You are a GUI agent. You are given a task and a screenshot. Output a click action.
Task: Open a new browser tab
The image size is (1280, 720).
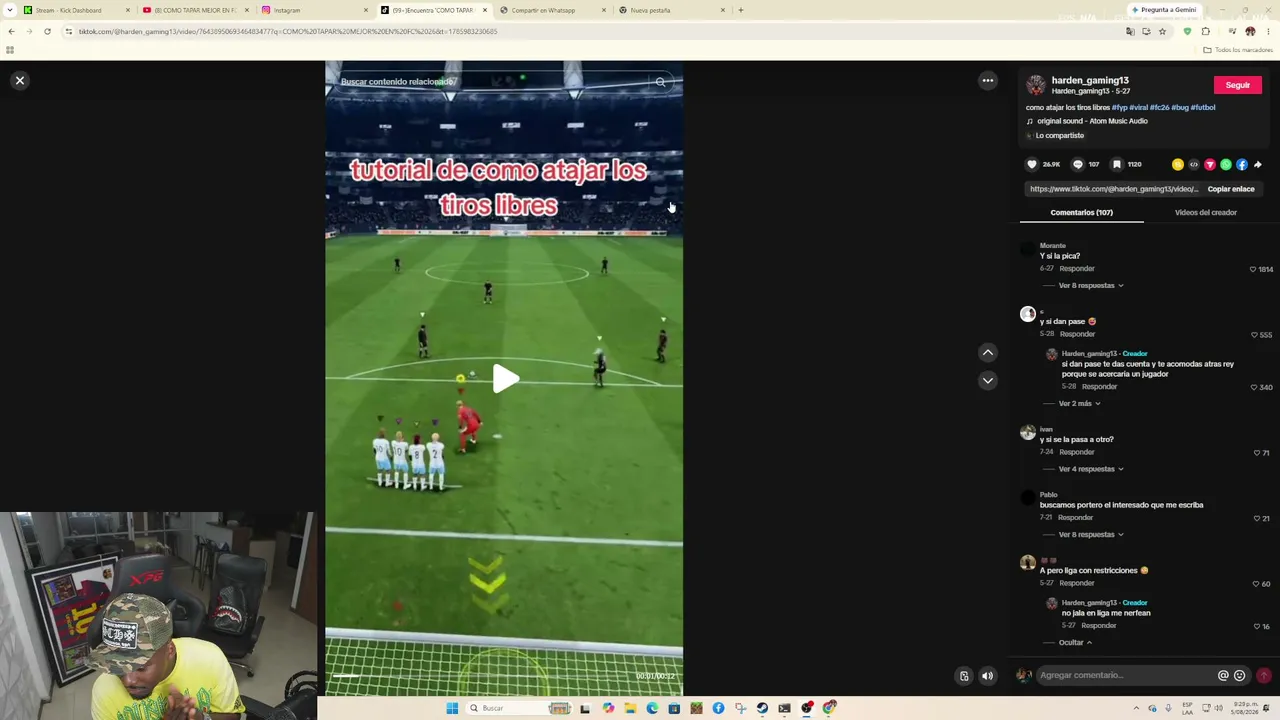[740, 10]
